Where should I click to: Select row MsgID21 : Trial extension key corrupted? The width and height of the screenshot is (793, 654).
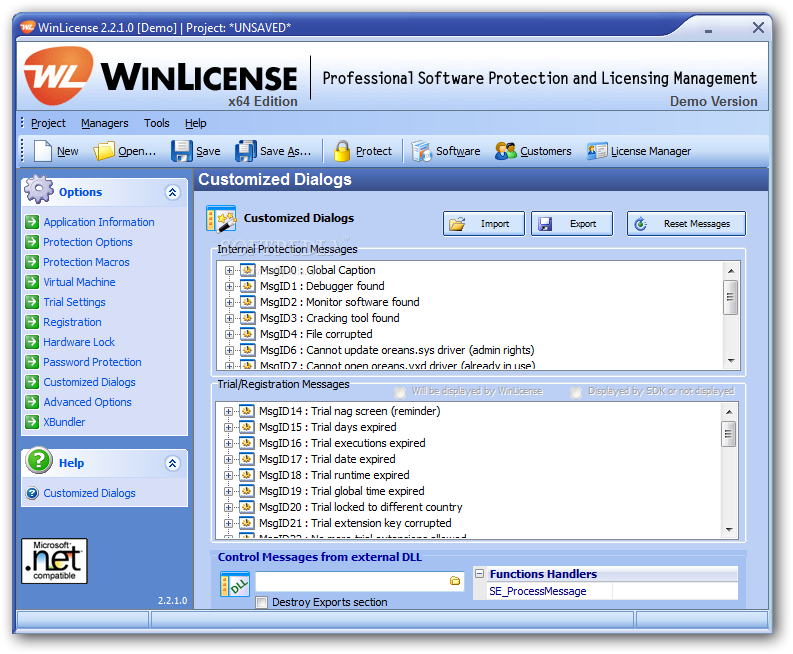355,523
